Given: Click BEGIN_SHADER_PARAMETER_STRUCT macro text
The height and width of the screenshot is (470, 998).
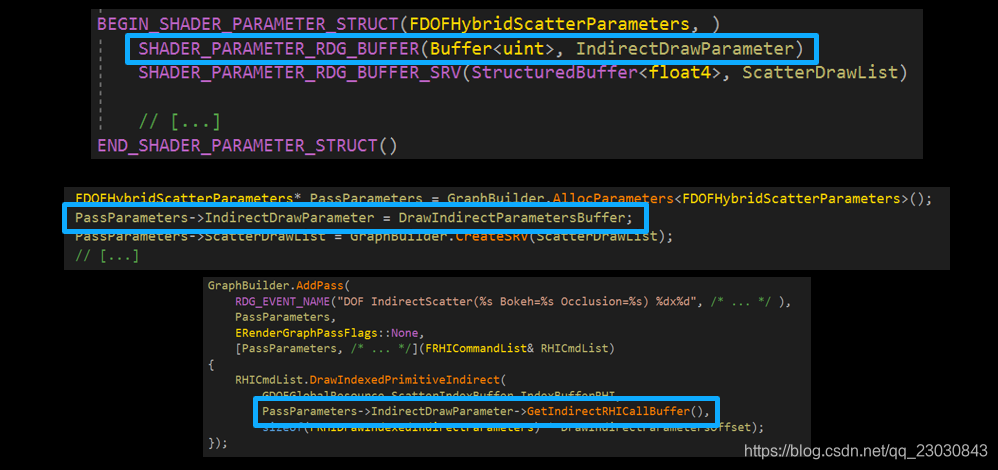Looking at the screenshot, I should pyautogui.click(x=248, y=24).
